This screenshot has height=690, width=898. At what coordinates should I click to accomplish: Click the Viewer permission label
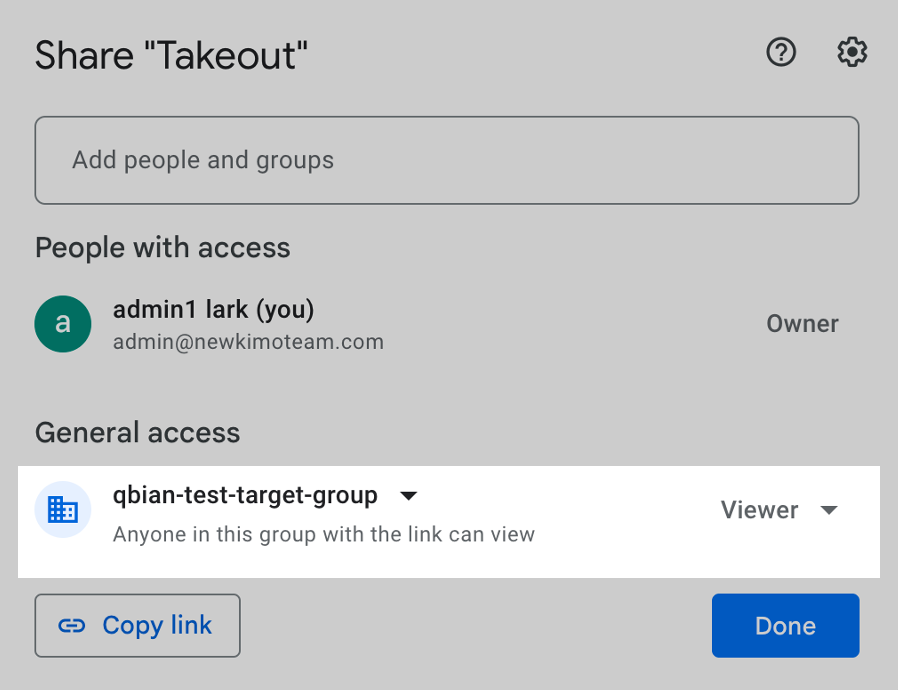click(x=759, y=510)
